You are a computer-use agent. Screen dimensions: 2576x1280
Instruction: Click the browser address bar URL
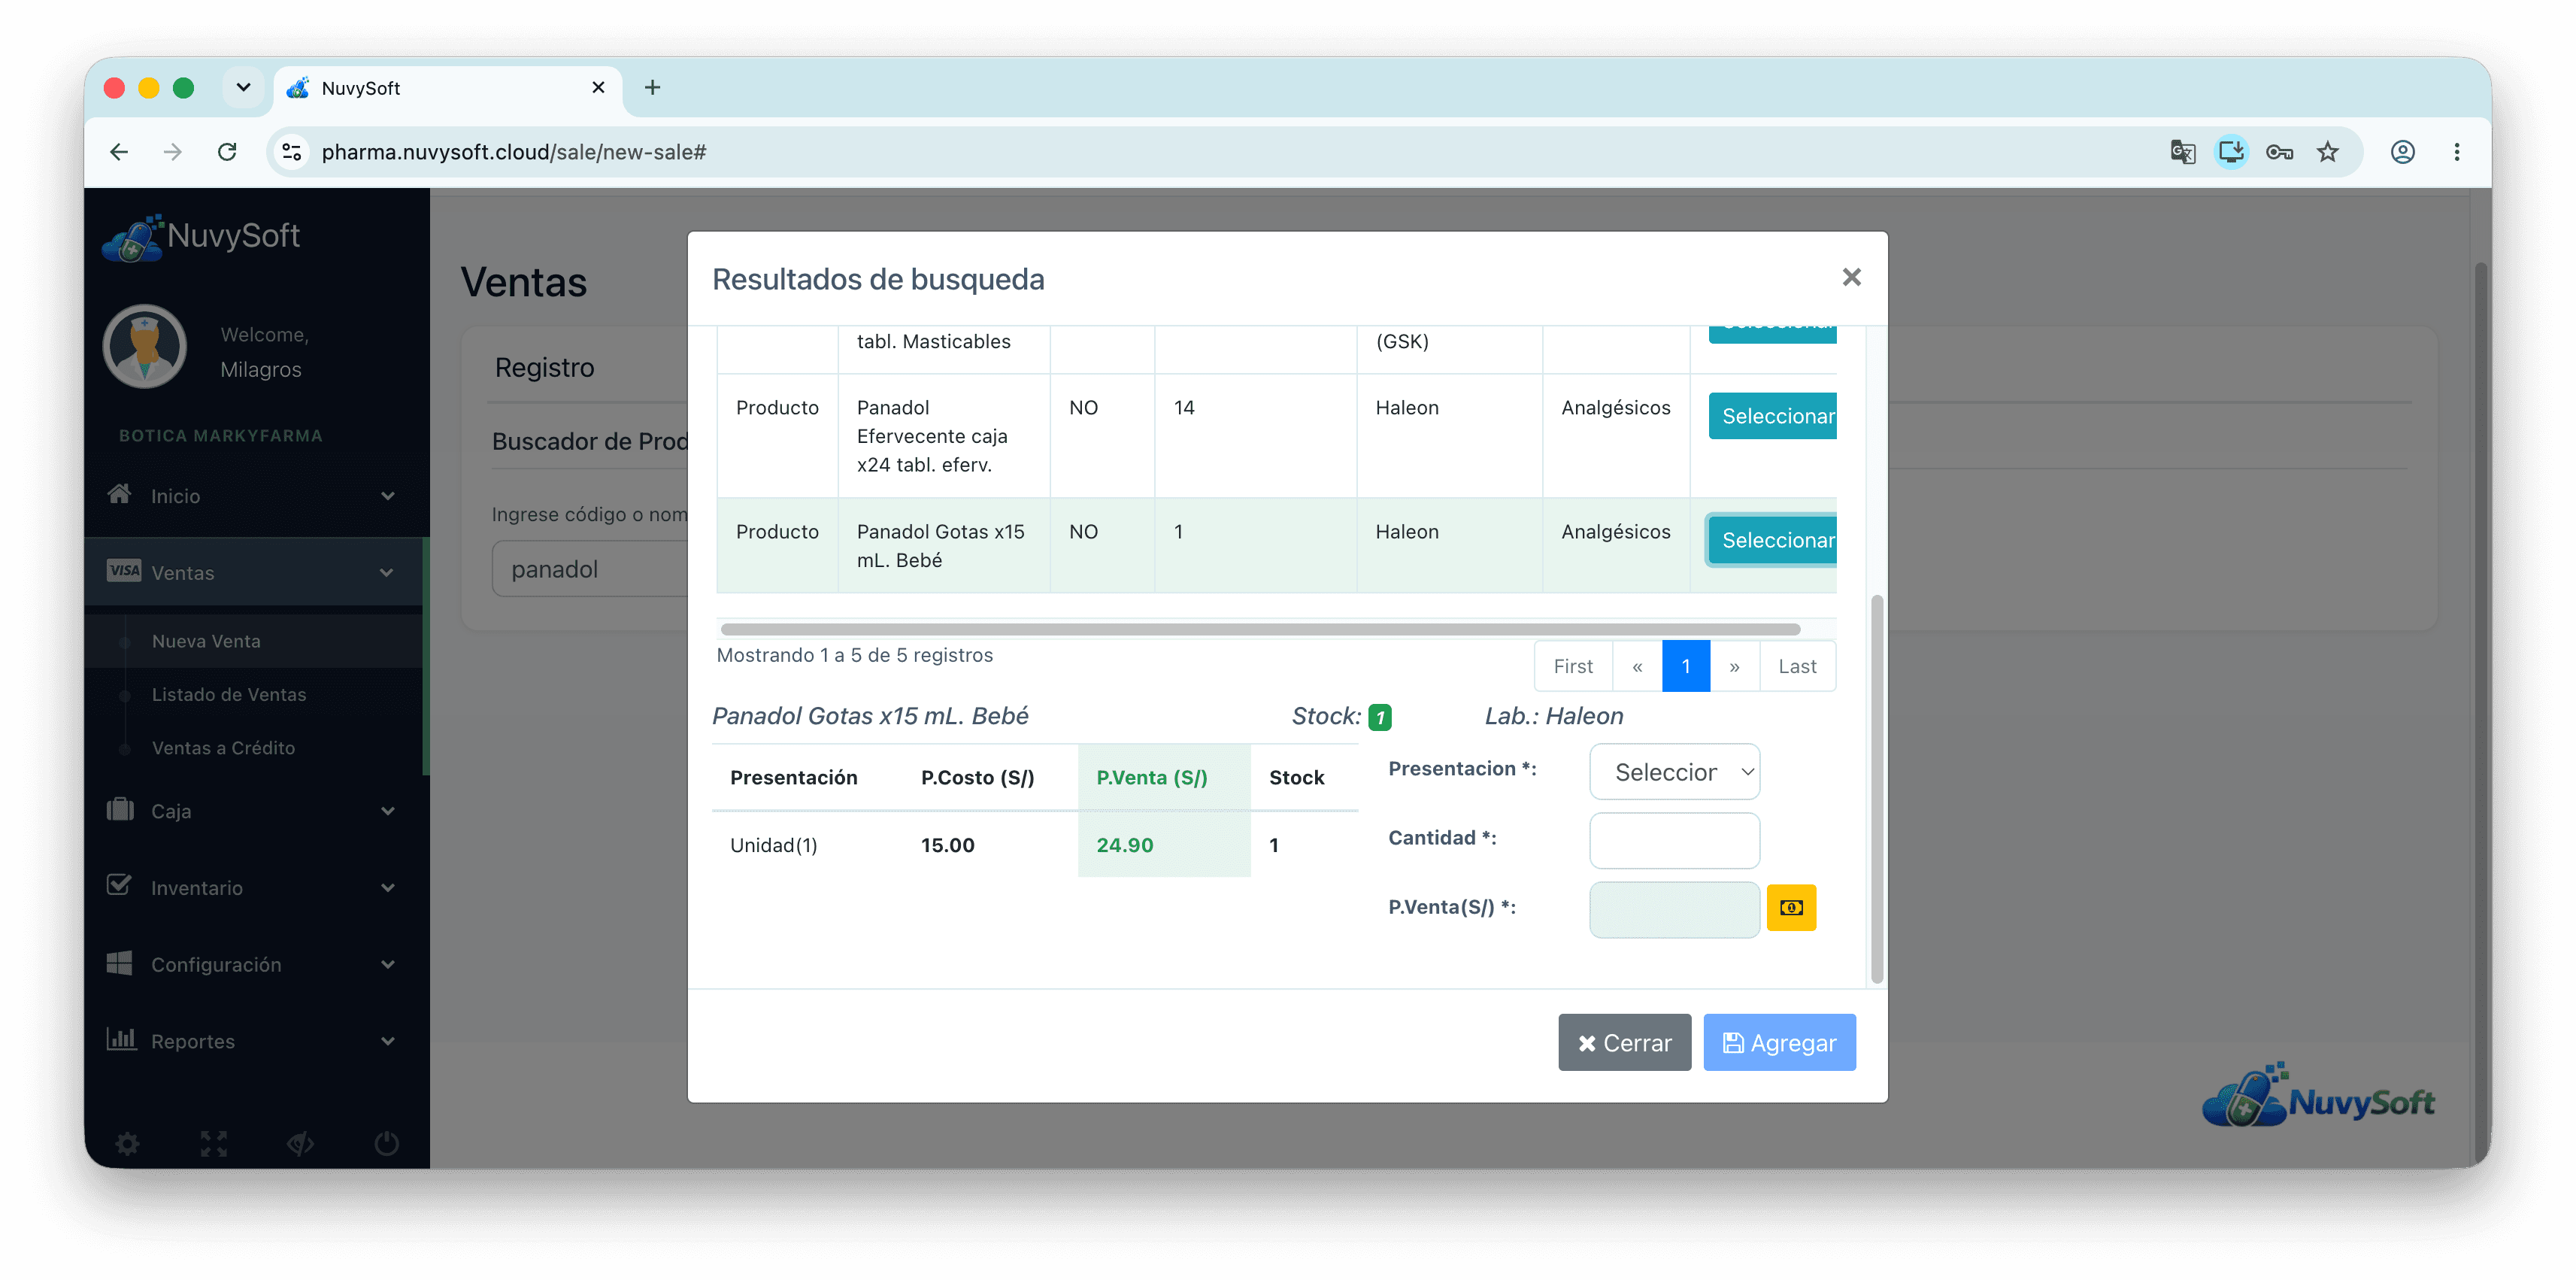click(513, 152)
